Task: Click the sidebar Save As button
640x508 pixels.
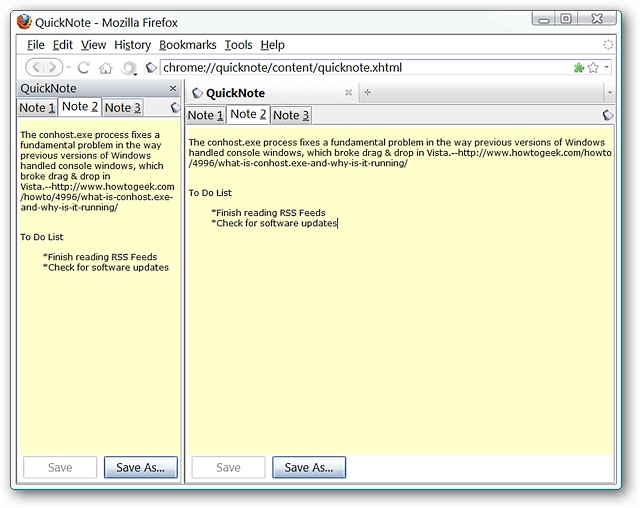Action: (x=141, y=467)
